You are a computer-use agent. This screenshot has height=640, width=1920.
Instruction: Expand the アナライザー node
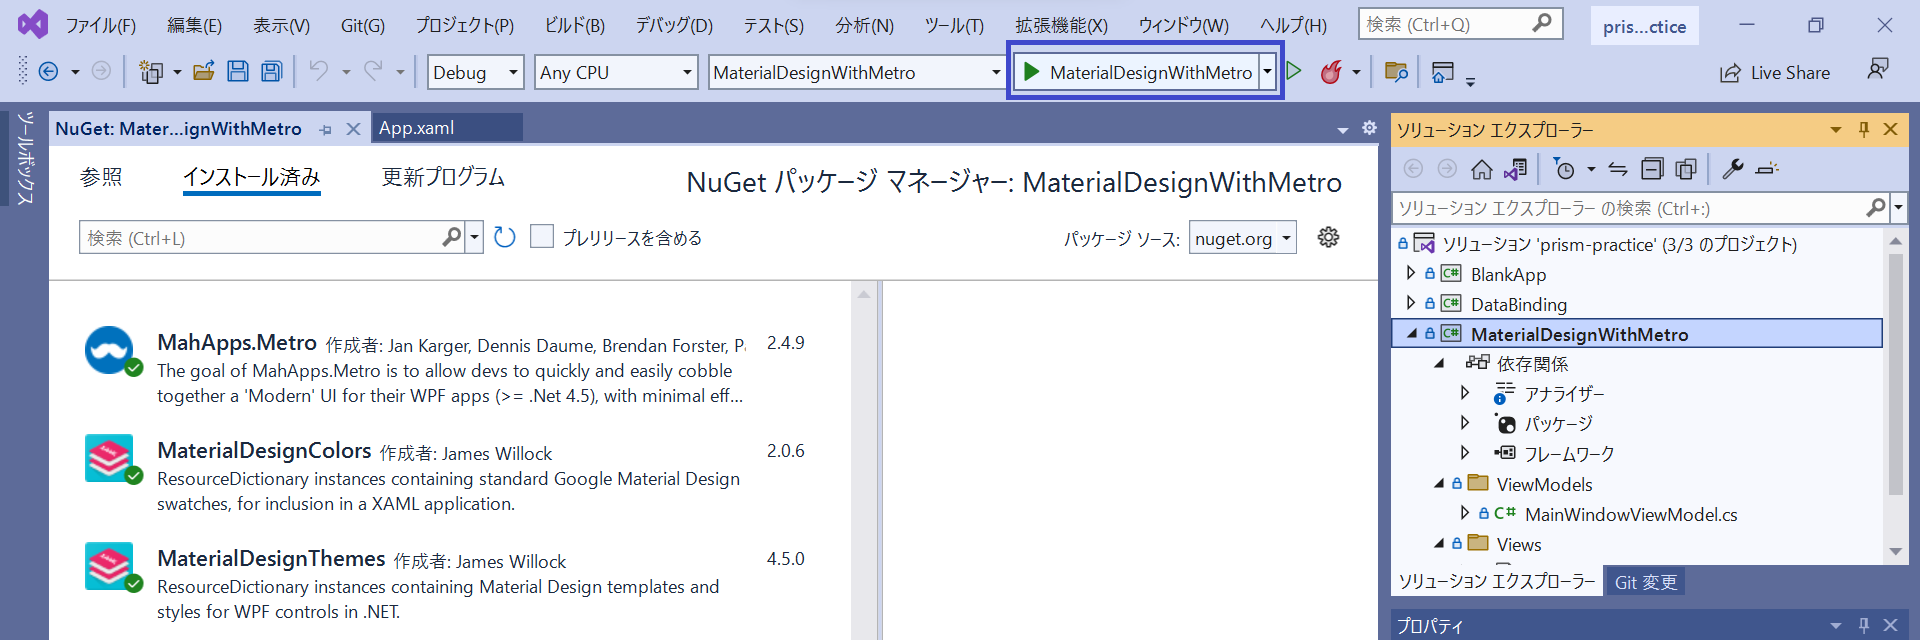pyautogui.click(x=1465, y=393)
